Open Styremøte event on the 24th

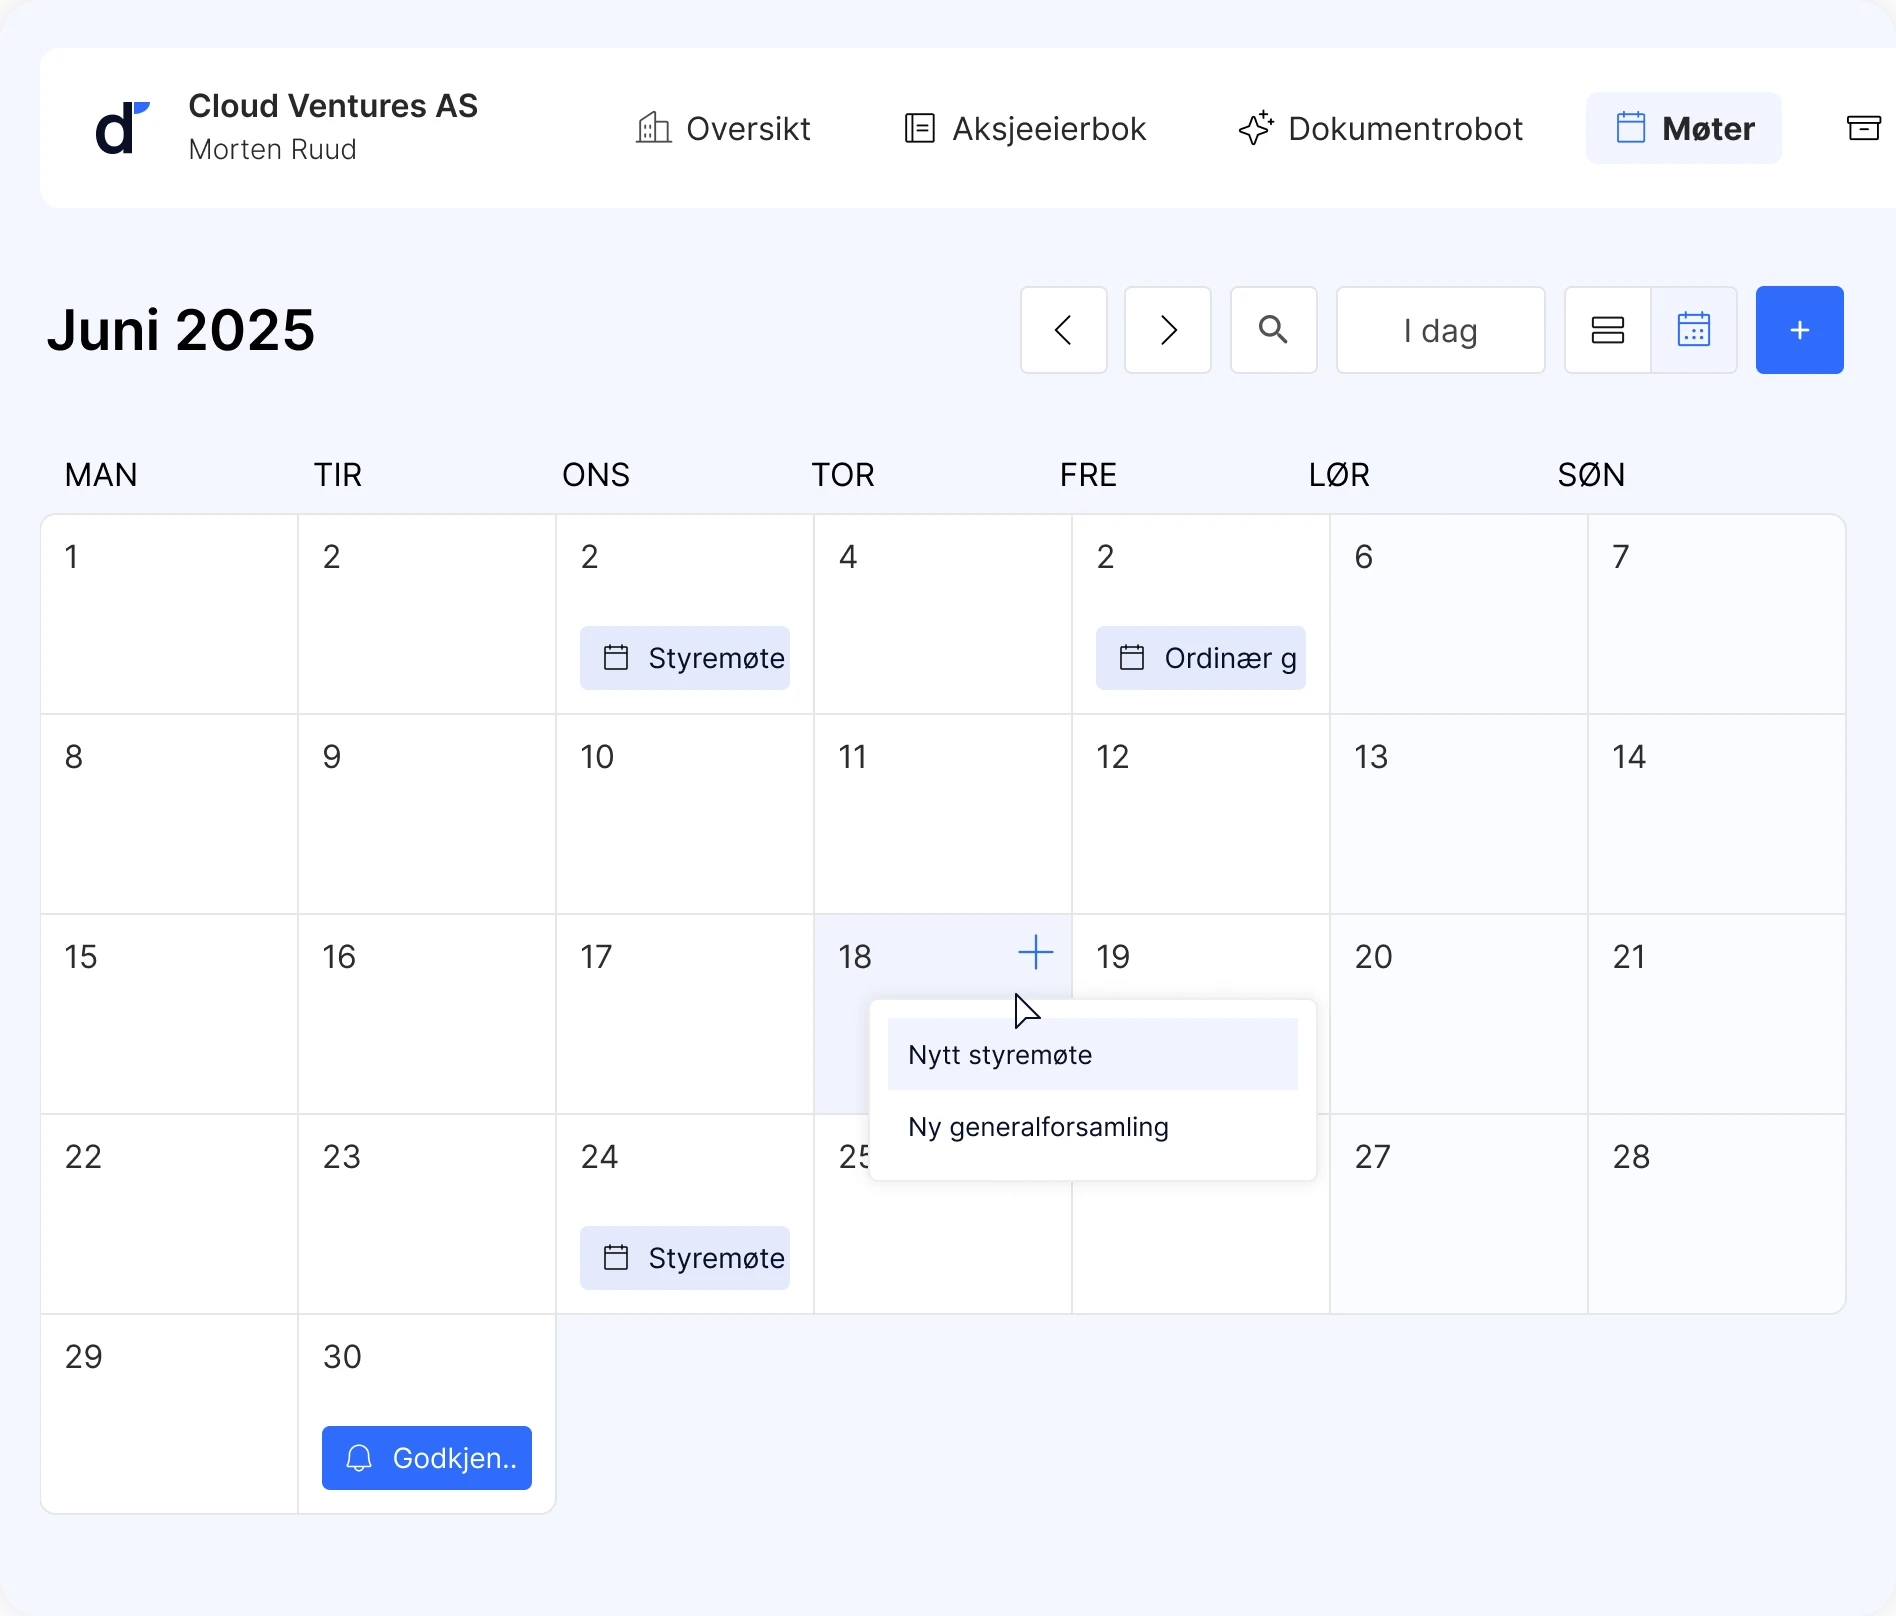(x=685, y=1258)
